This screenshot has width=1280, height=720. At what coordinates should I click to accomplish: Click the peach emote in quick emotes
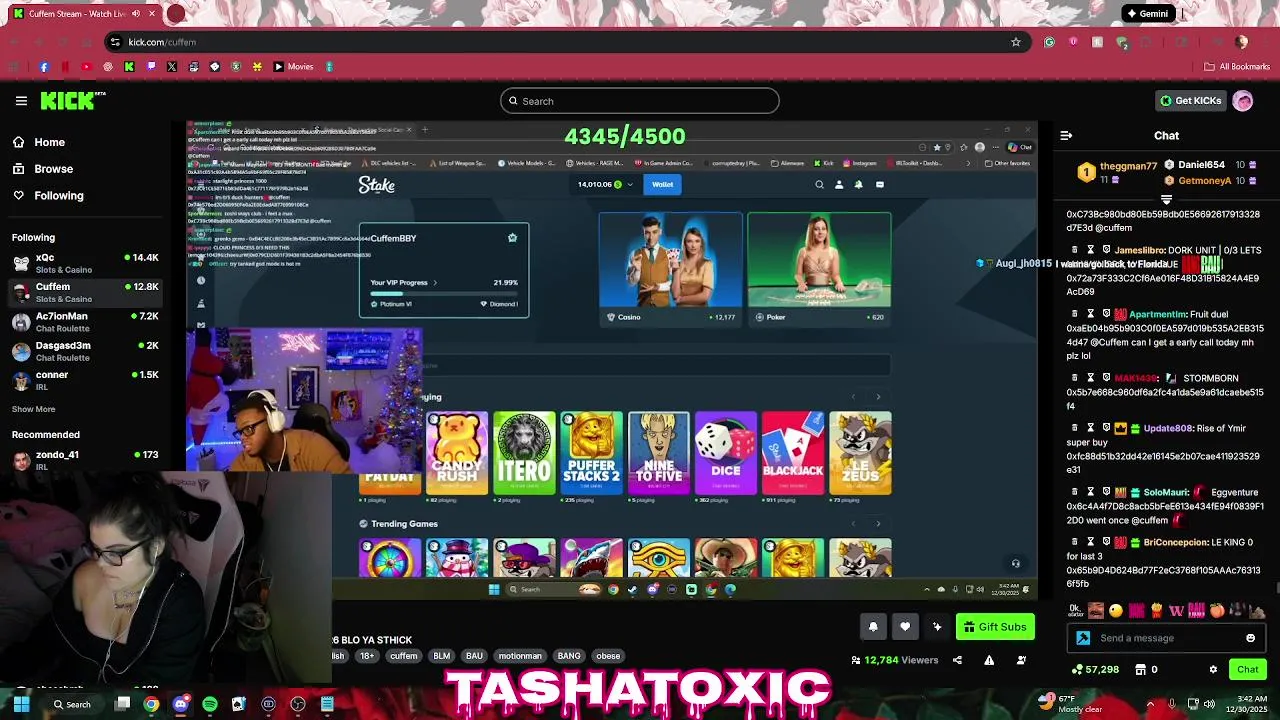tap(1216, 610)
